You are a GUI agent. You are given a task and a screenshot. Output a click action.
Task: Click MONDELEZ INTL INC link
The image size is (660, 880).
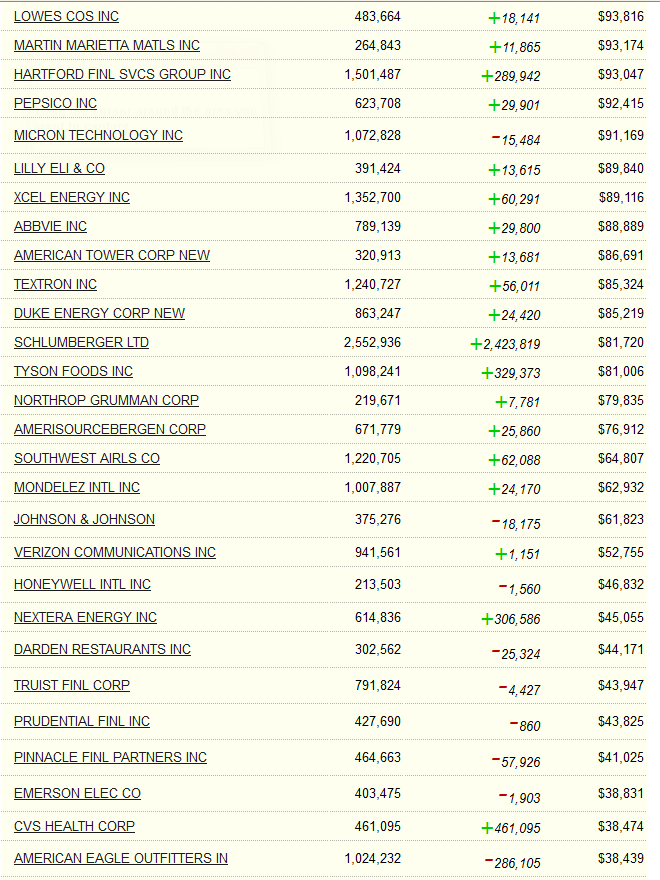point(77,487)
